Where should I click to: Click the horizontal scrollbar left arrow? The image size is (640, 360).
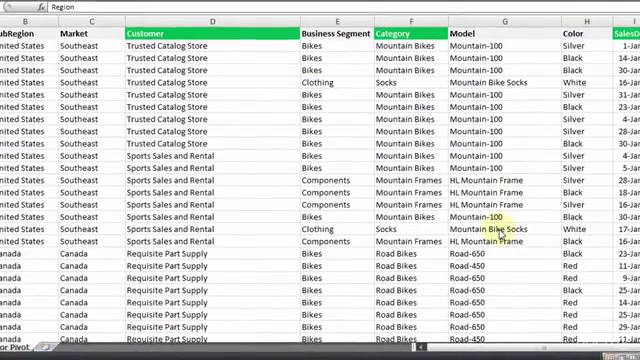tap(421, 347)
